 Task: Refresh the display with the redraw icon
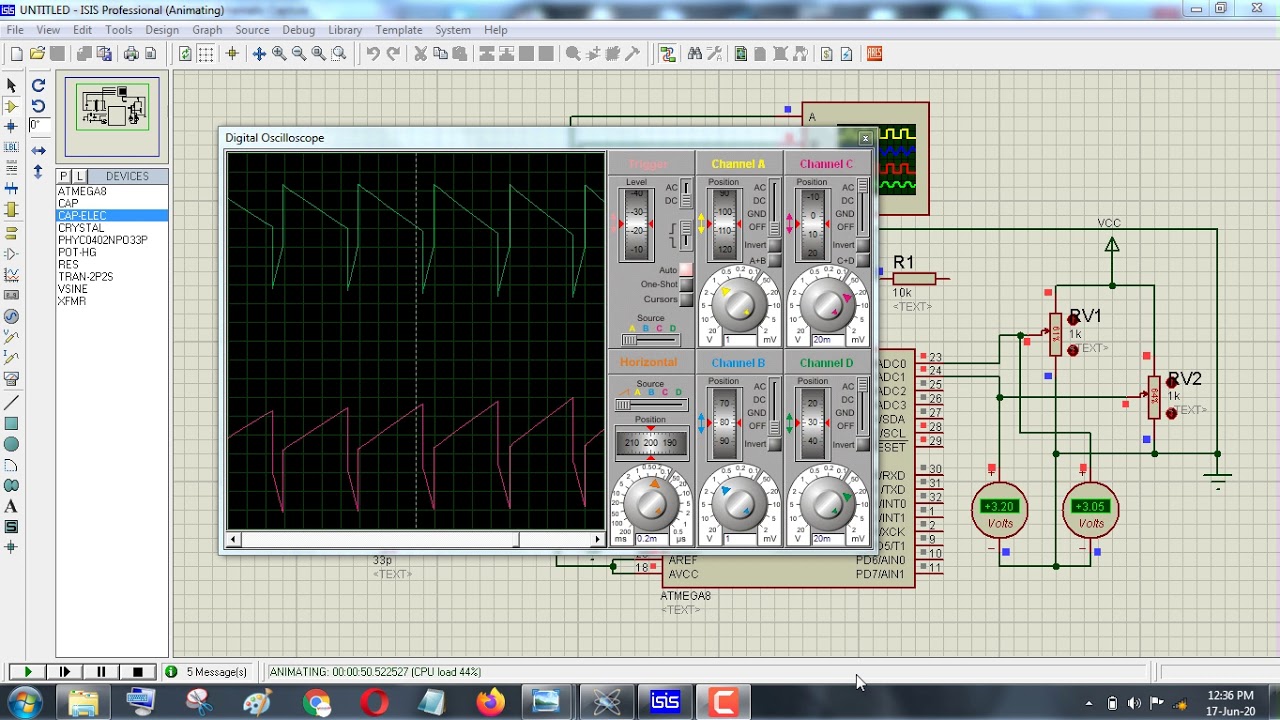pos(185,54)
